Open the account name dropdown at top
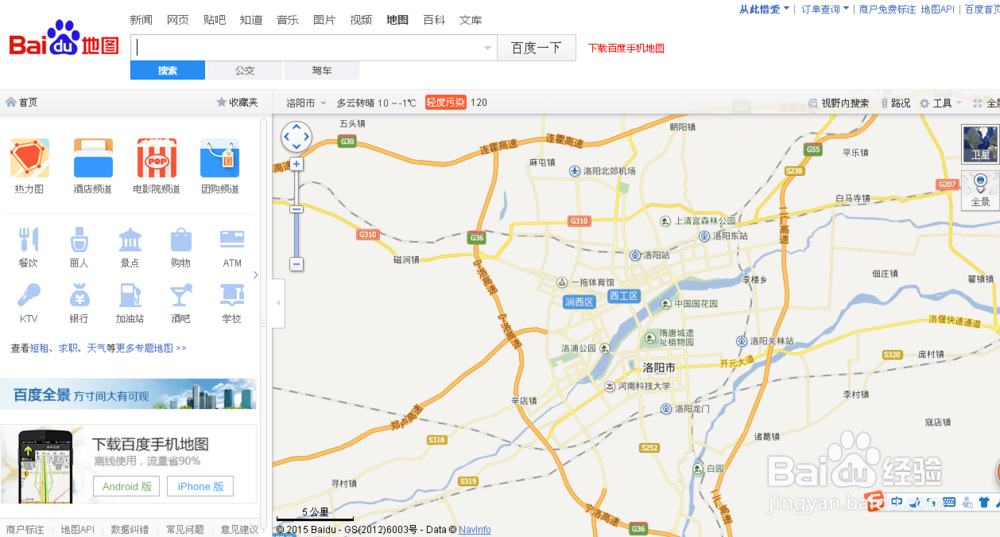Viewport: 1000px width, 537px height. [764, 9]
